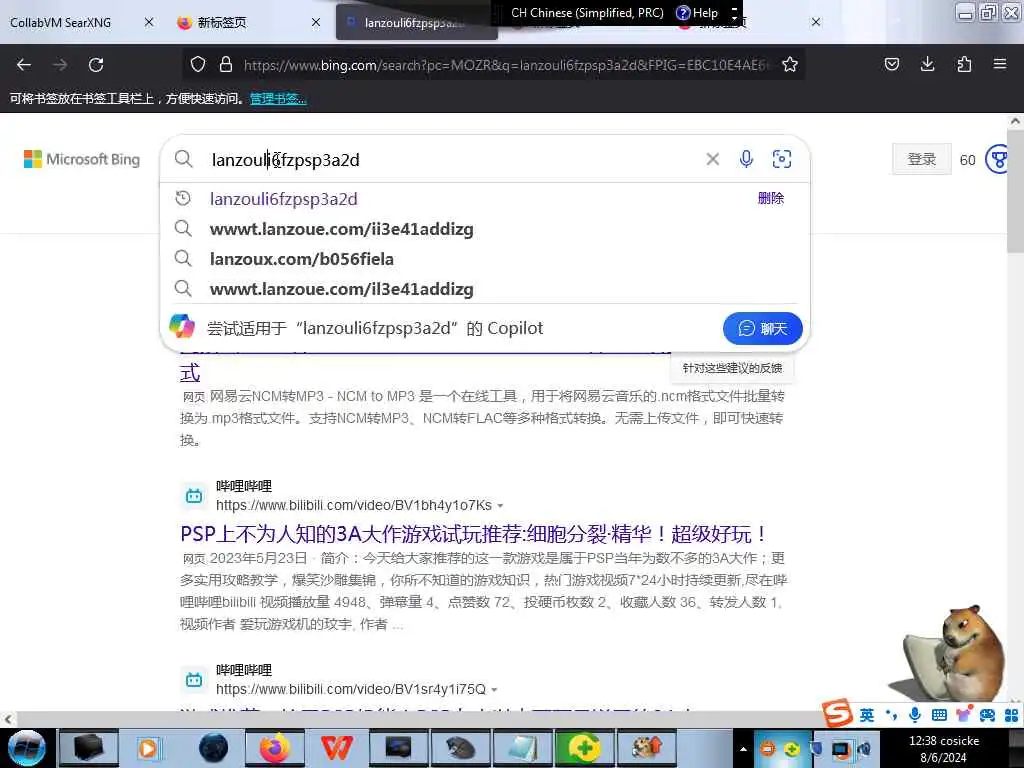Screen dimensions: 1024x768
Task: Open 管理书签 bookmarks link
Action: (x=278, y=99)
